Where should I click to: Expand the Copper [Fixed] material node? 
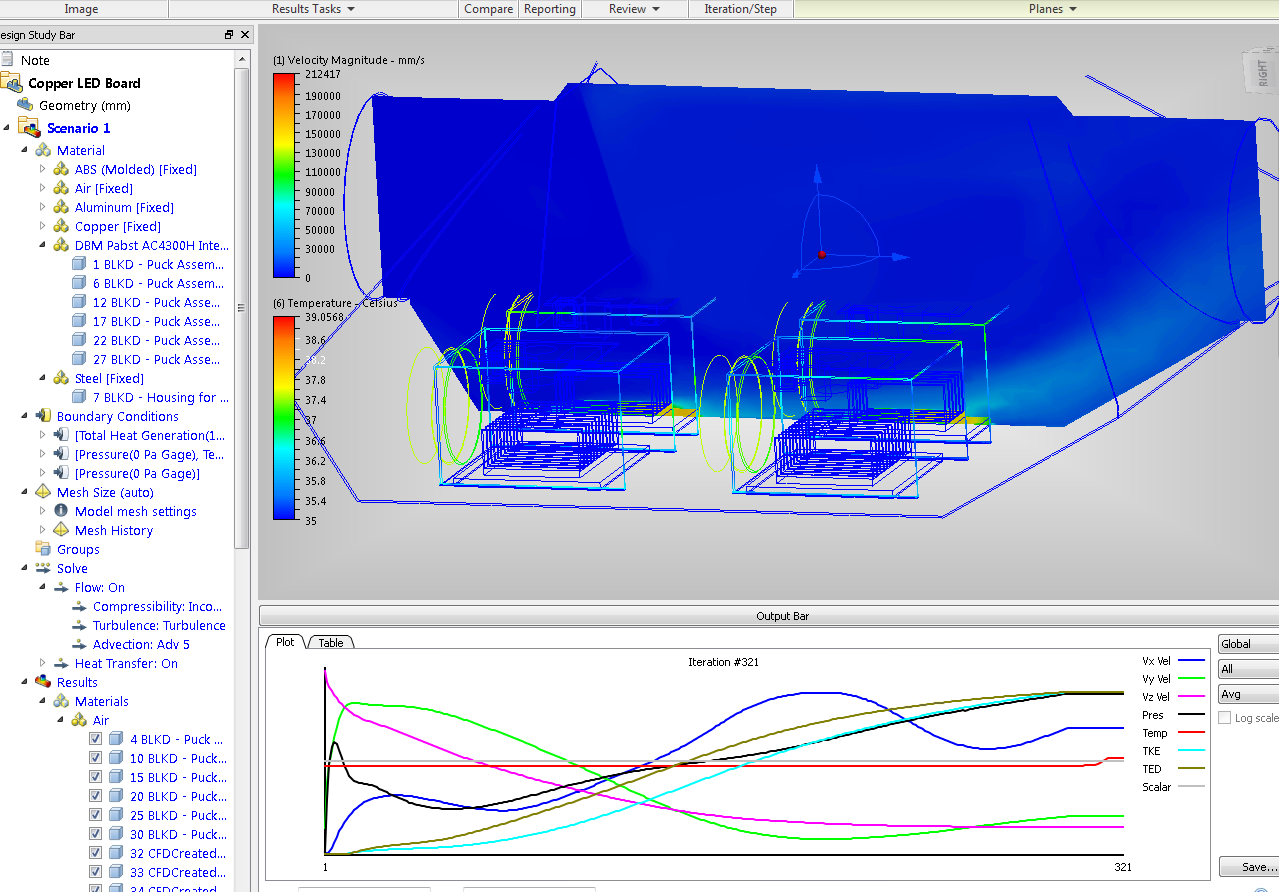tap(41, 226)
